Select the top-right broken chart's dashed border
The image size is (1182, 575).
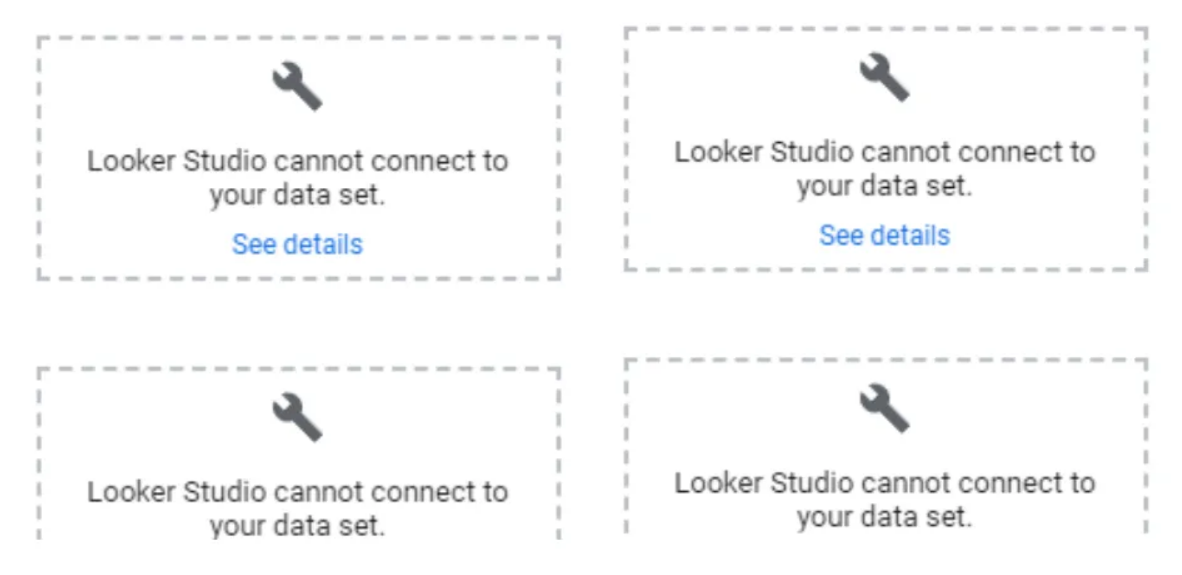click(x=886, y=29)
